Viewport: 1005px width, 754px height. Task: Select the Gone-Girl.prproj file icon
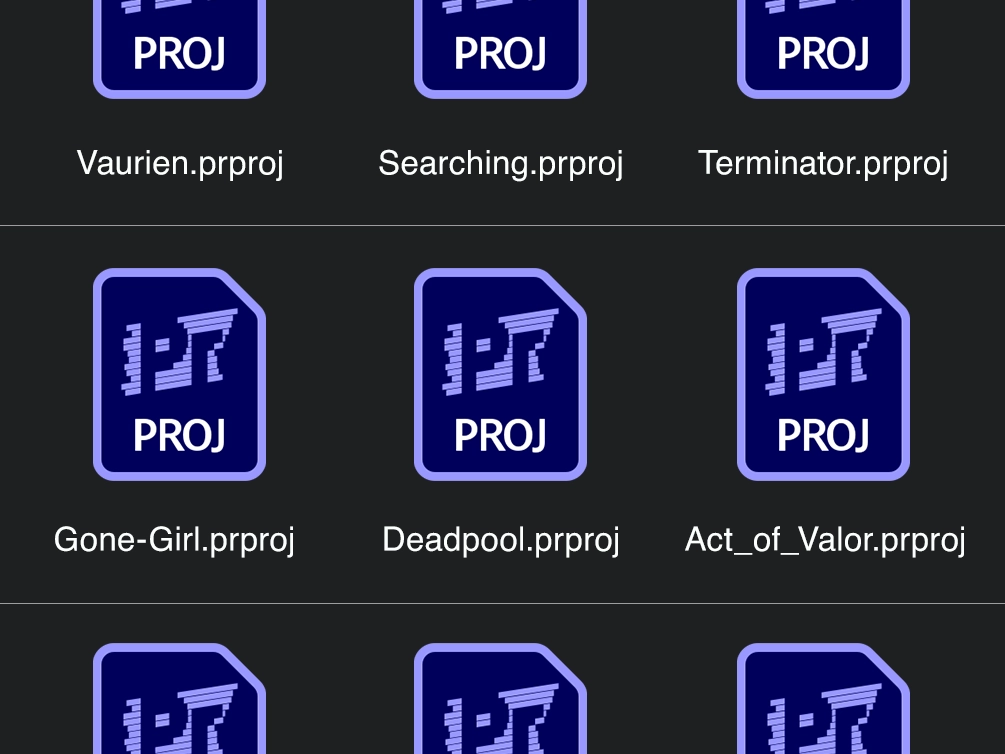pyautogui.click(x=179, y=374)
